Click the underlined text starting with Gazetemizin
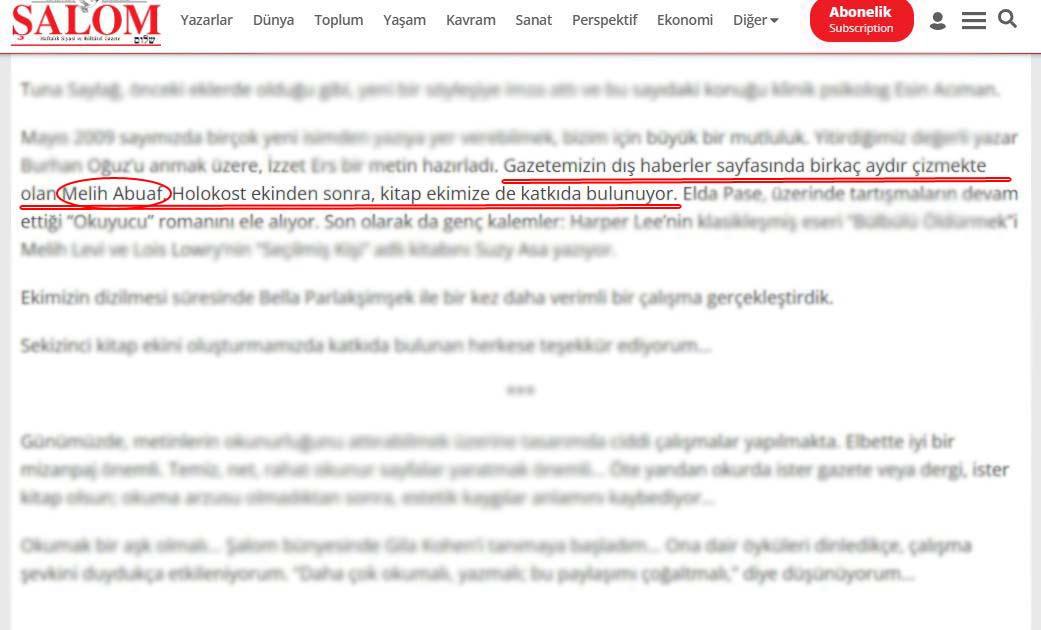 (x=745, y=166)
